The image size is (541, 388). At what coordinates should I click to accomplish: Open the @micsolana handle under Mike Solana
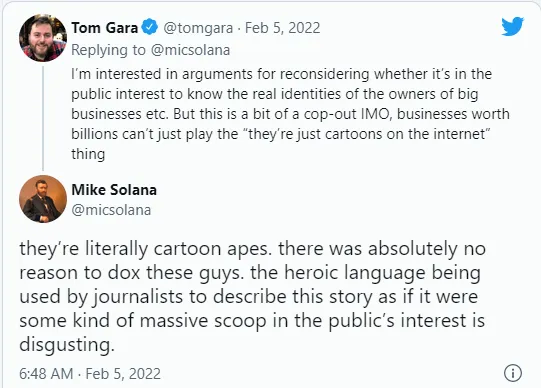coord(111,210)
